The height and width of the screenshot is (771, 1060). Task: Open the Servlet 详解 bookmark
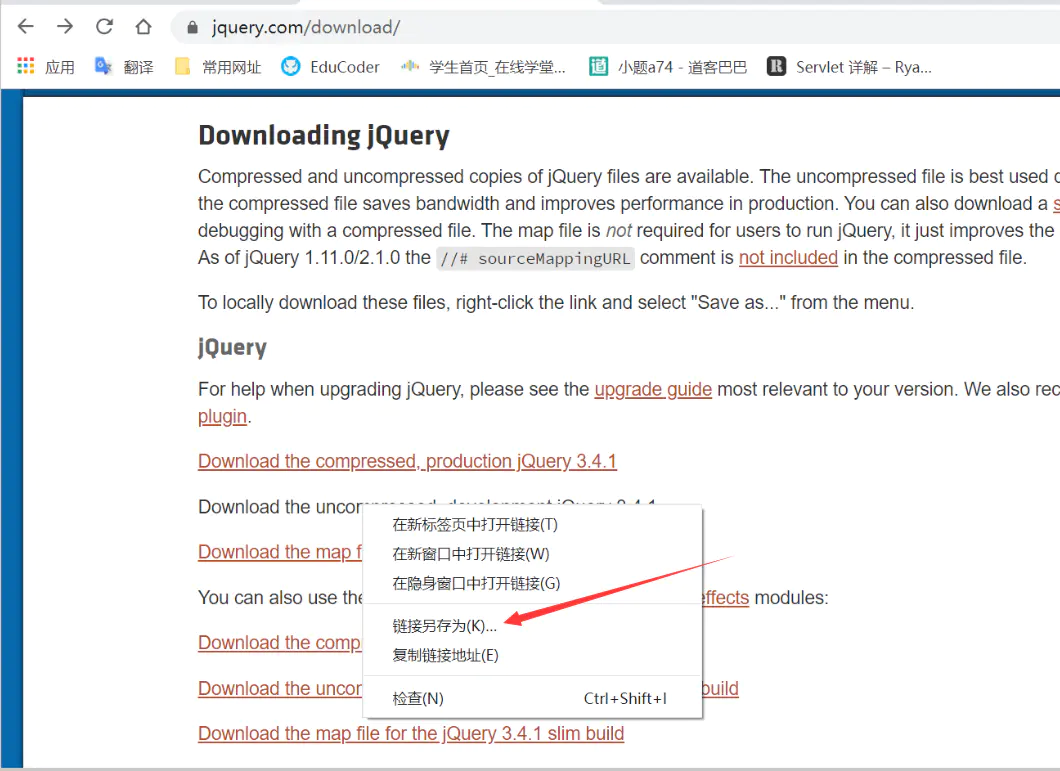(849, 66)
